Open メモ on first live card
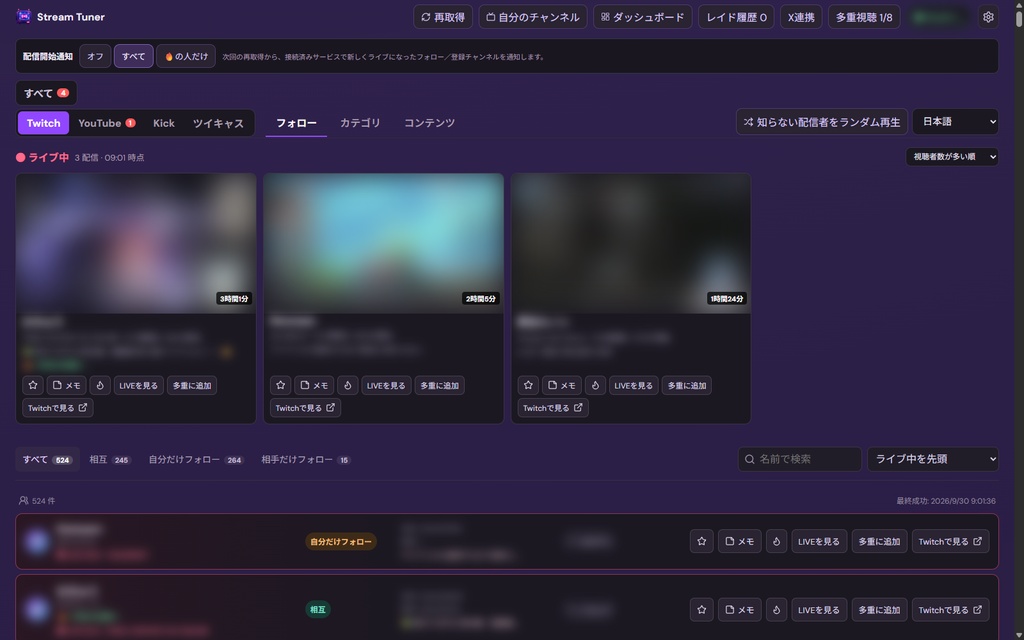 pyautogui.click(x=66, y=385)
